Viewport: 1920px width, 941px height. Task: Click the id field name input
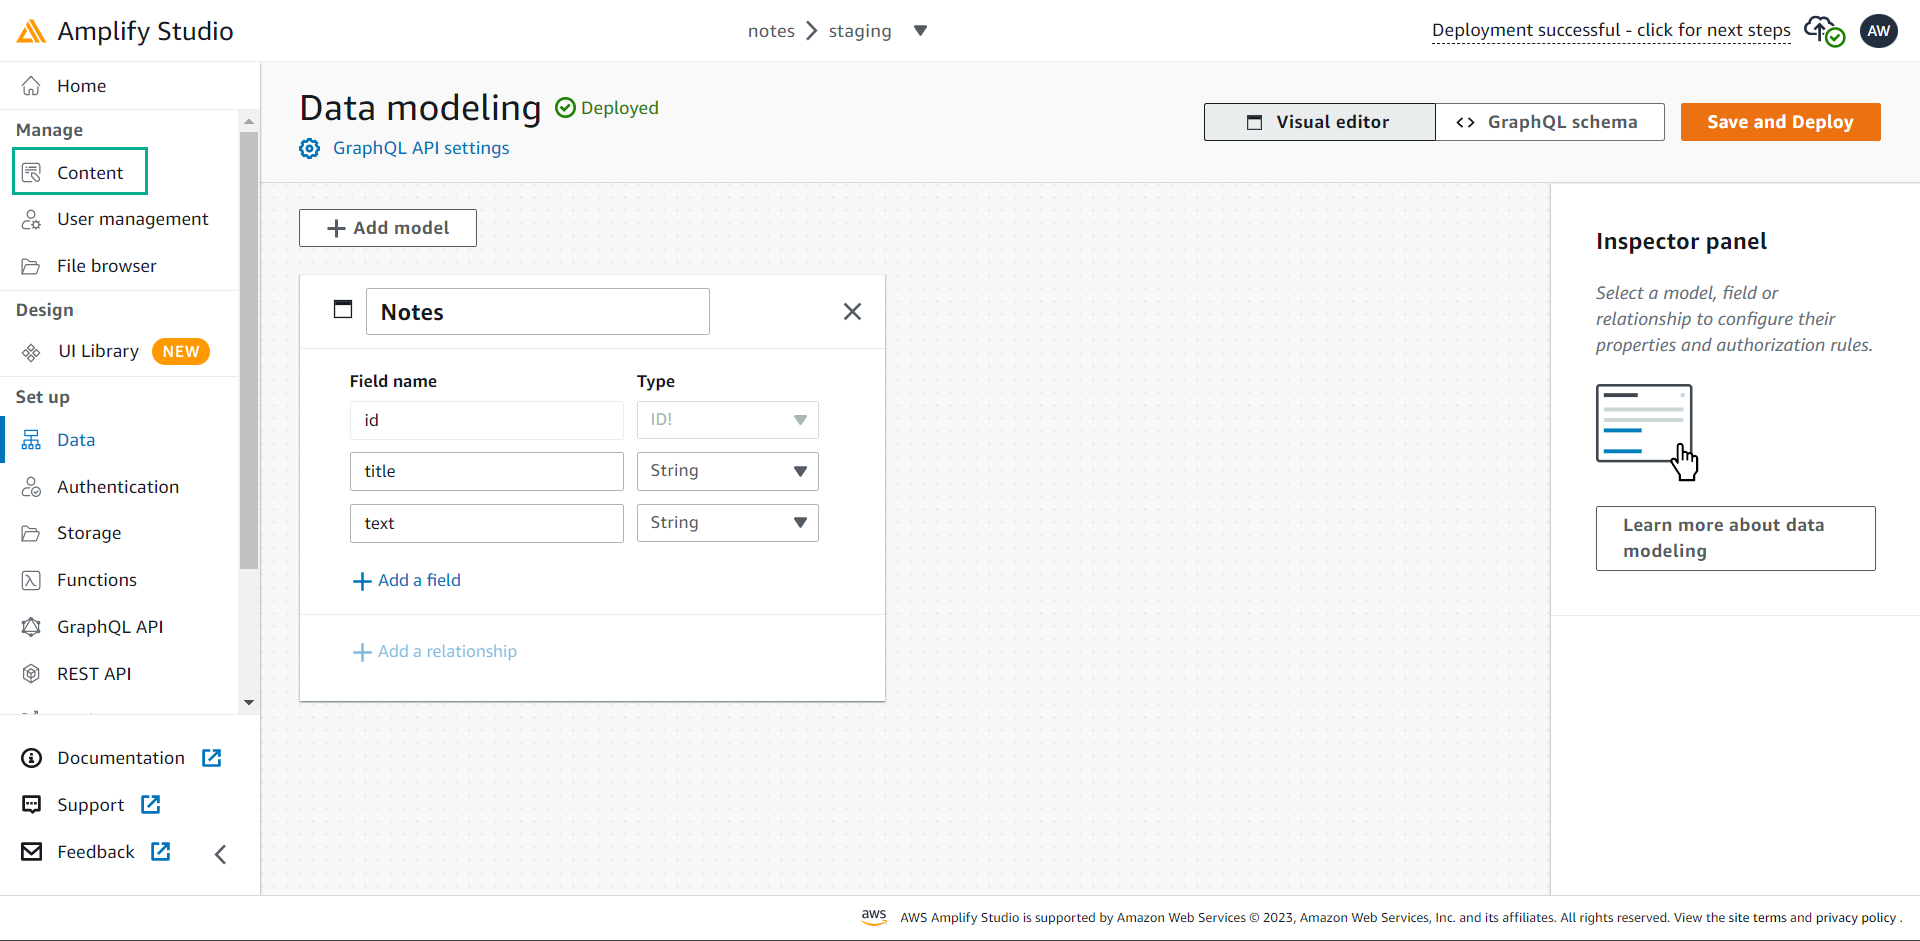tap(487, 420)
